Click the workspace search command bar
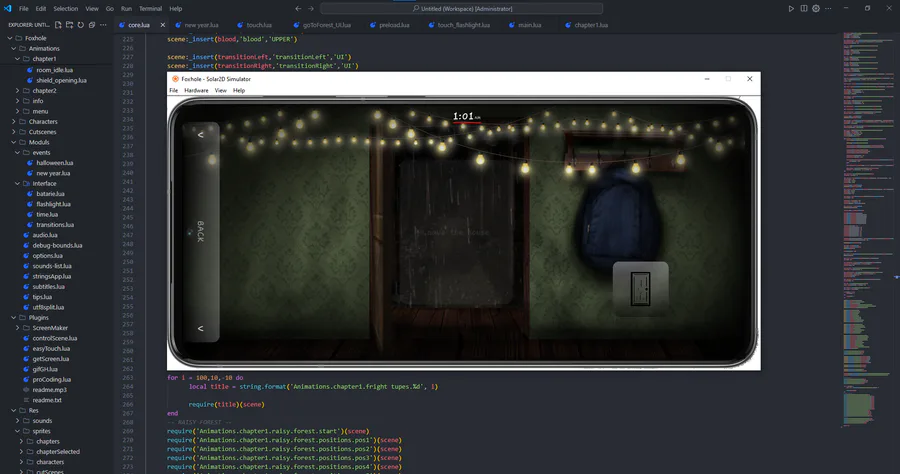 [x=461, y=9]
